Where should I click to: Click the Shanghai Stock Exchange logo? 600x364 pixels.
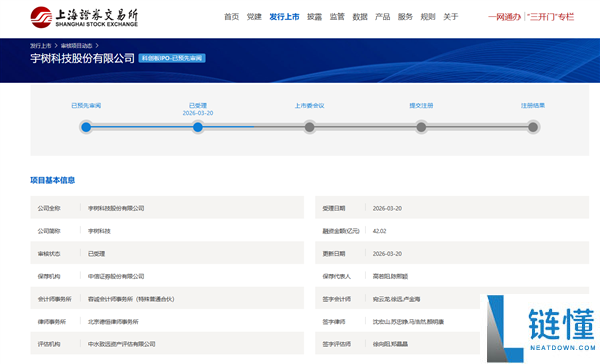[x=84, y=17]
